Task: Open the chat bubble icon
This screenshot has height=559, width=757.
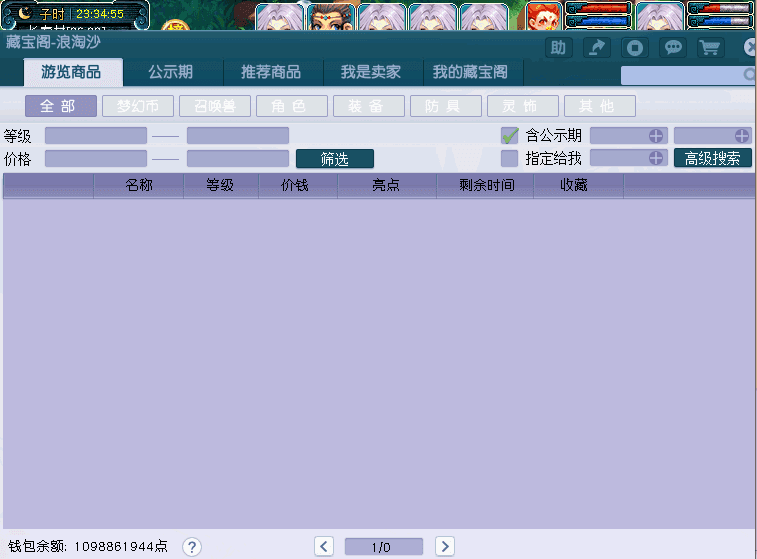Action: pos(673,48)
